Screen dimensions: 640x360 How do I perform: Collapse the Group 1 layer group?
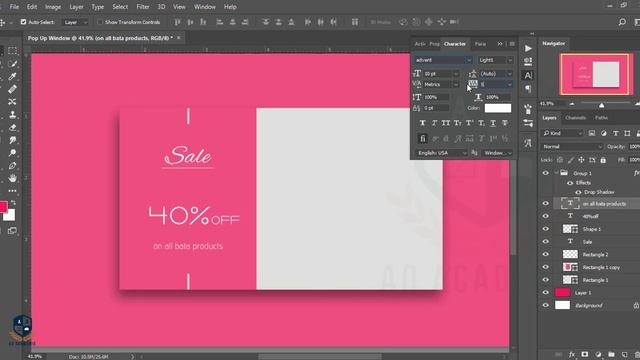(556, 173)
